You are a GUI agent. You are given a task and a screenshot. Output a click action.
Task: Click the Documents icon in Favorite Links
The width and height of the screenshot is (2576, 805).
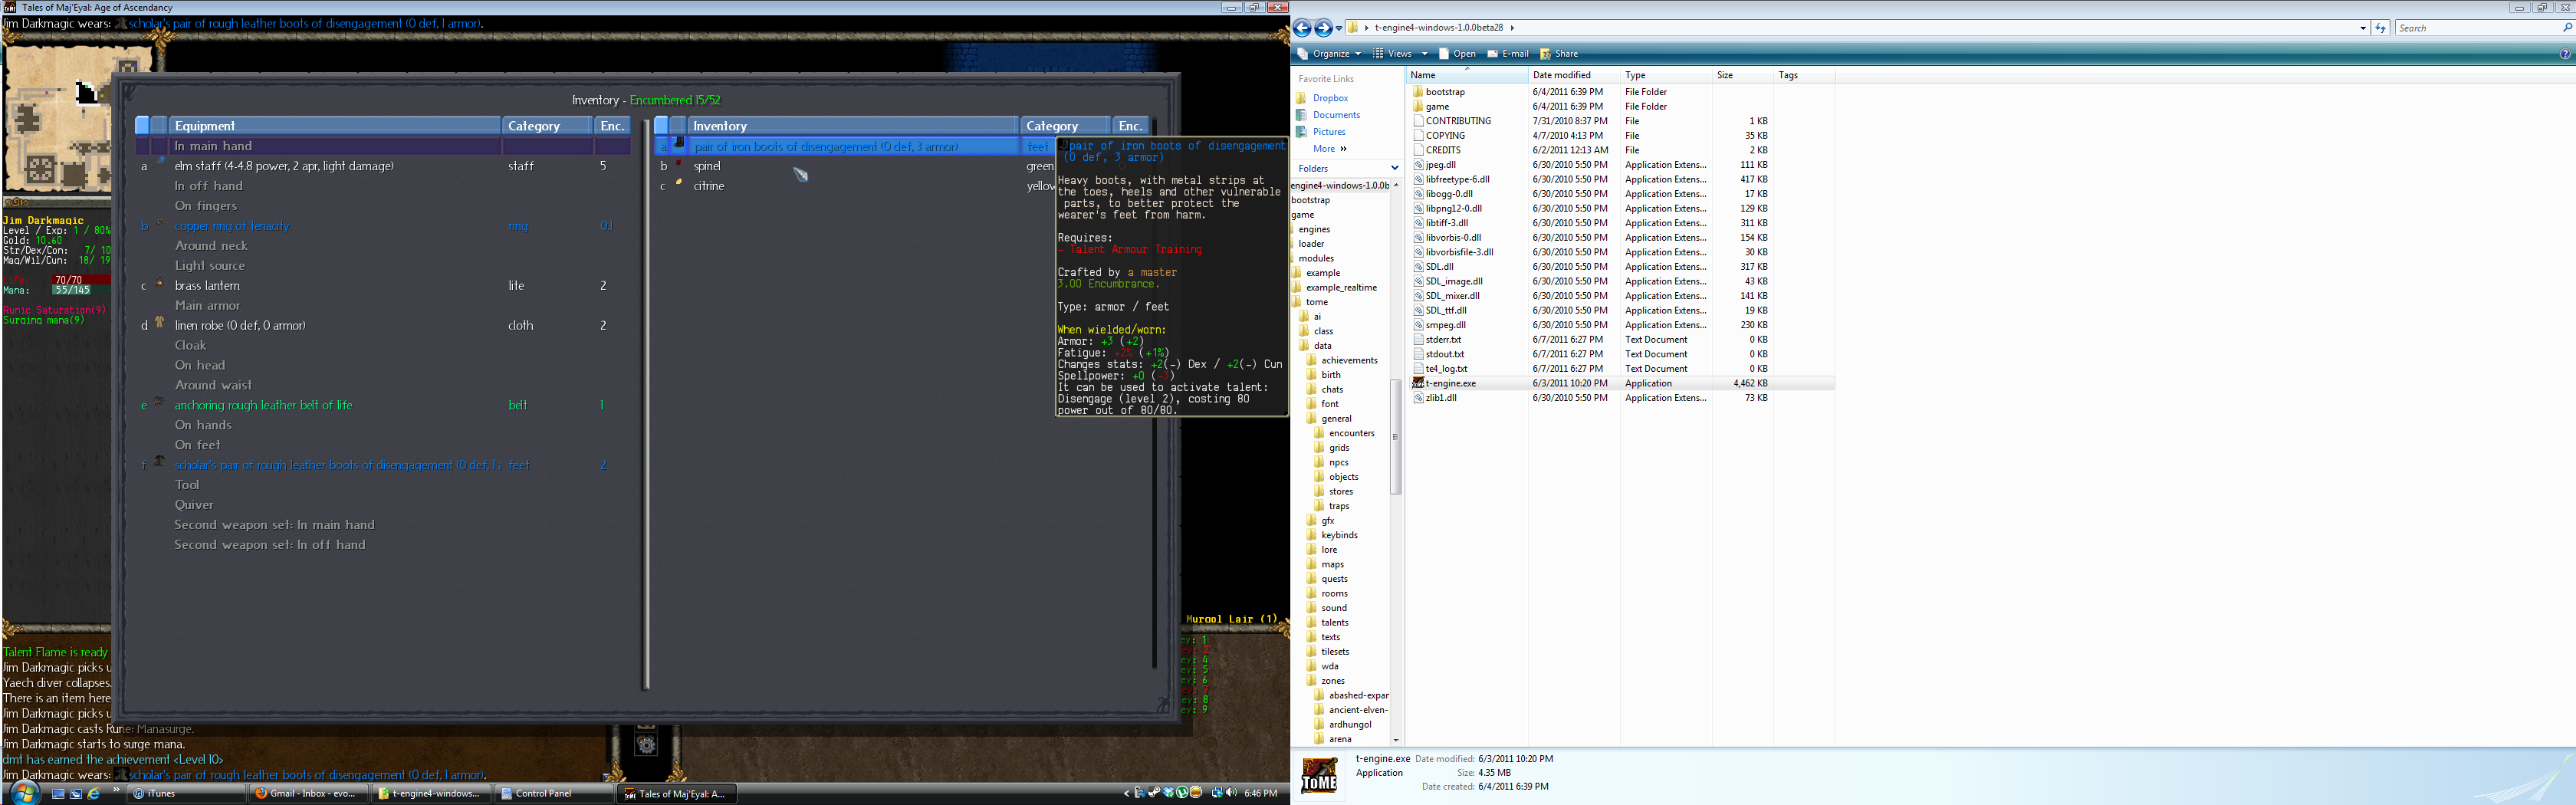pos(1301,115)
